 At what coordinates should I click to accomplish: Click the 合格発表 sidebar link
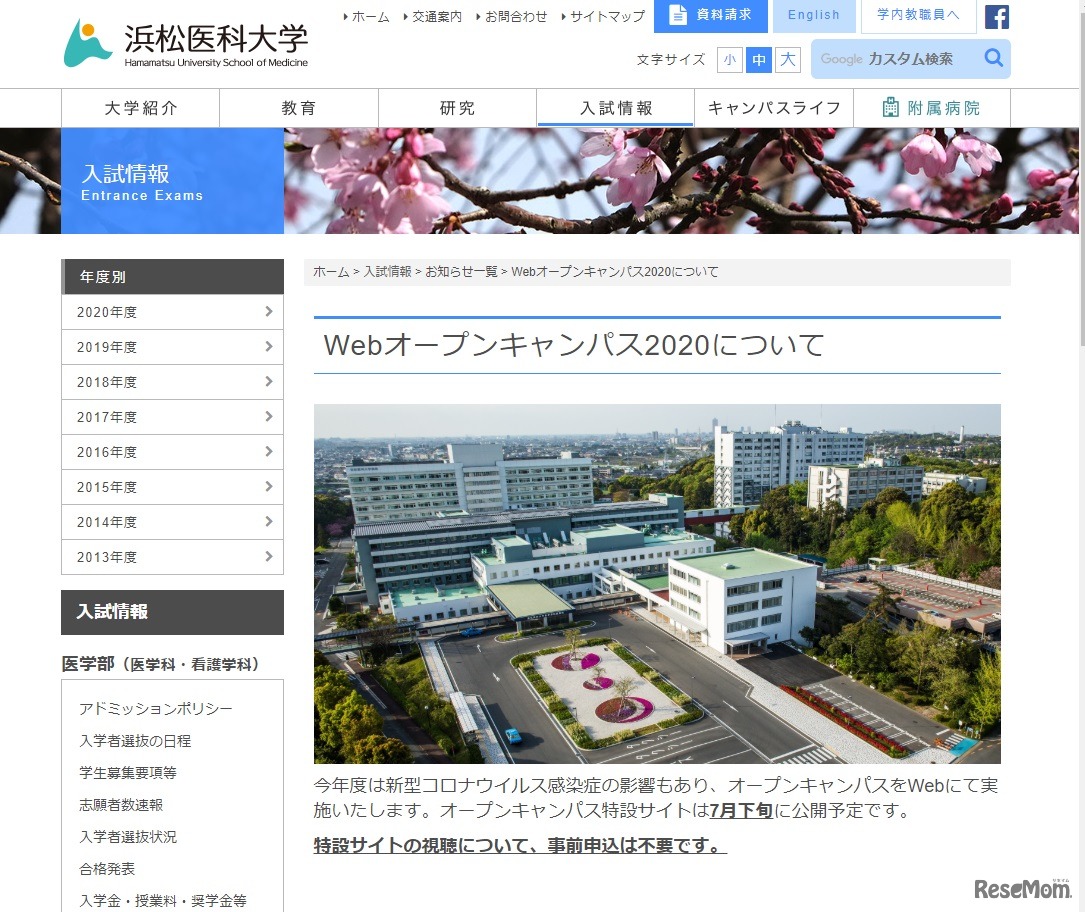pos(107,868)
